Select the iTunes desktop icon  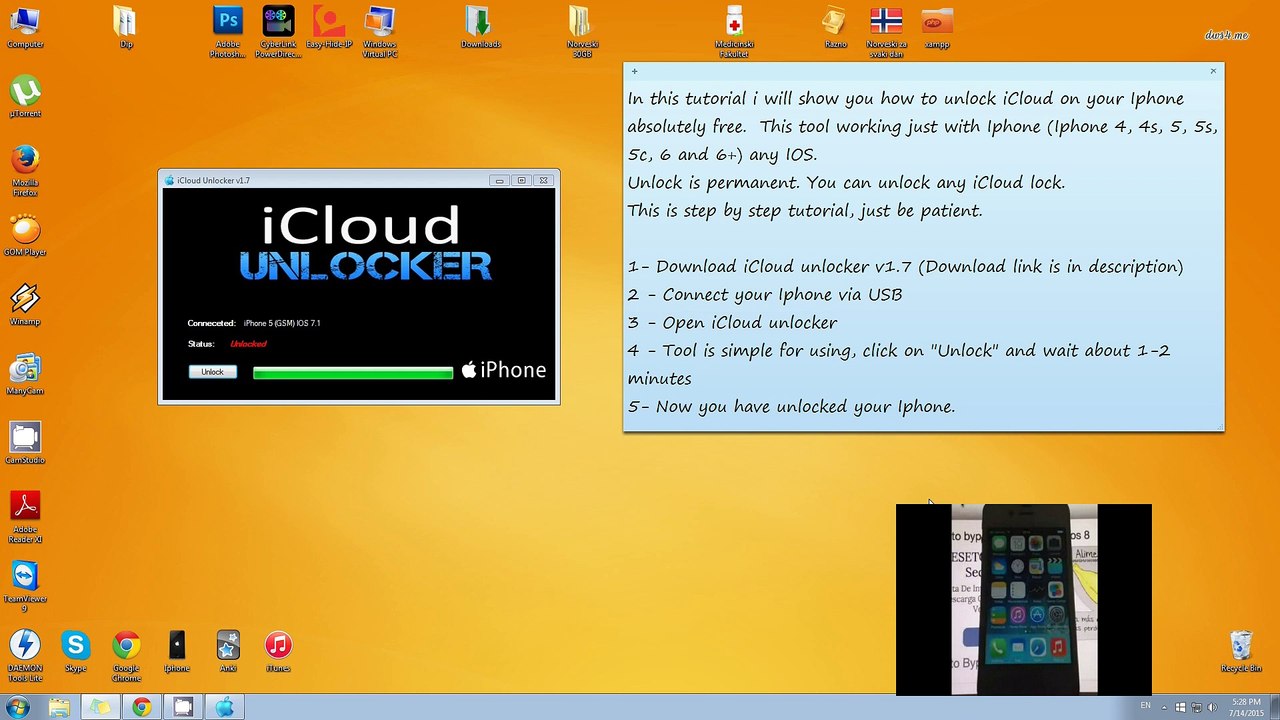278,651
